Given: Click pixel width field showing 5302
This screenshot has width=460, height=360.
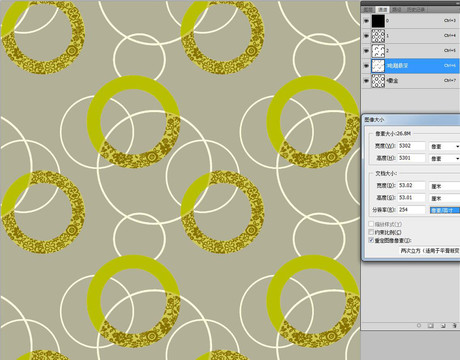Looking at the screenshot, I should click(411, 146).
